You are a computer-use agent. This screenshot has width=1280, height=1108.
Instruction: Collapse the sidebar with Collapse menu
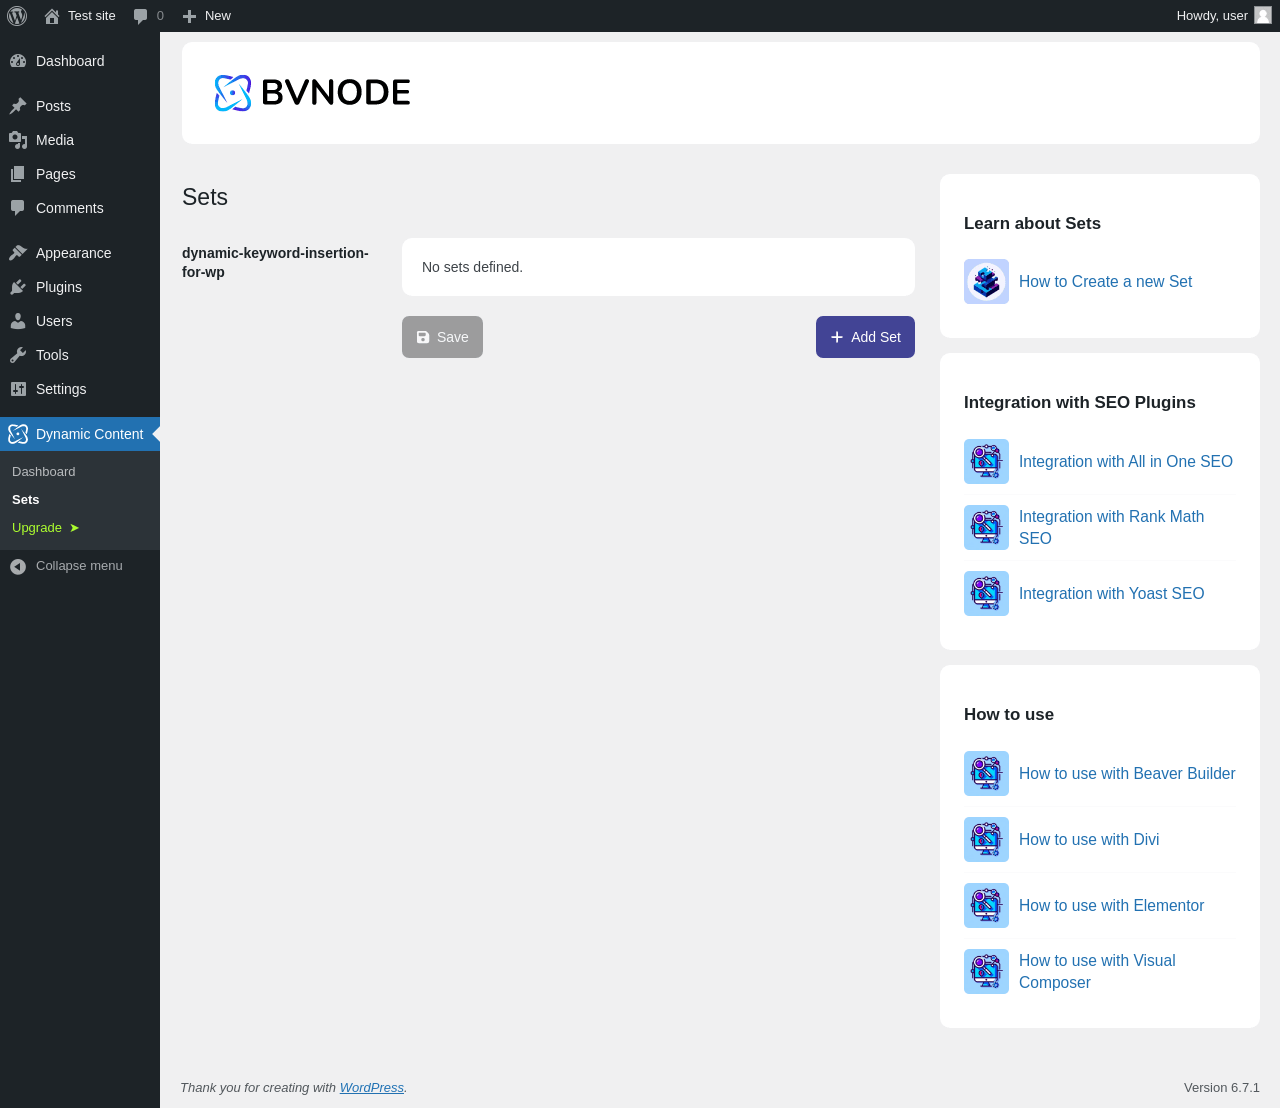click(x=80, y=566)
